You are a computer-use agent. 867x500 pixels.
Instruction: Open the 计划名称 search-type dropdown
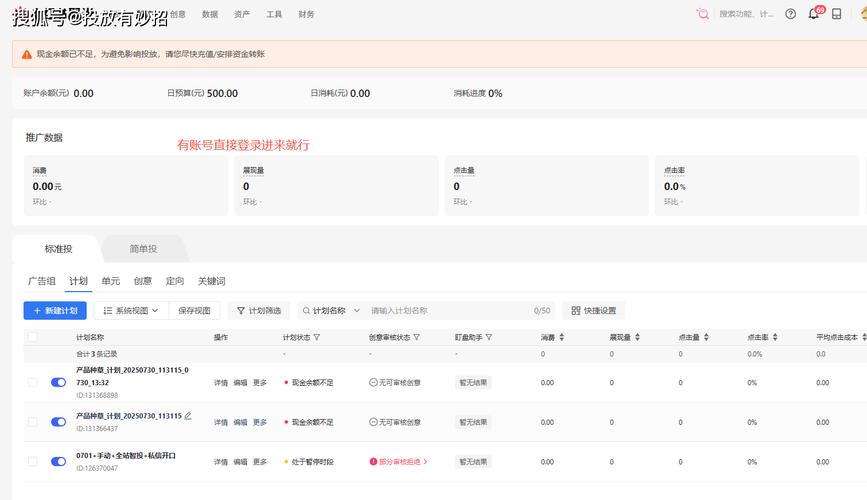[331, 311]
